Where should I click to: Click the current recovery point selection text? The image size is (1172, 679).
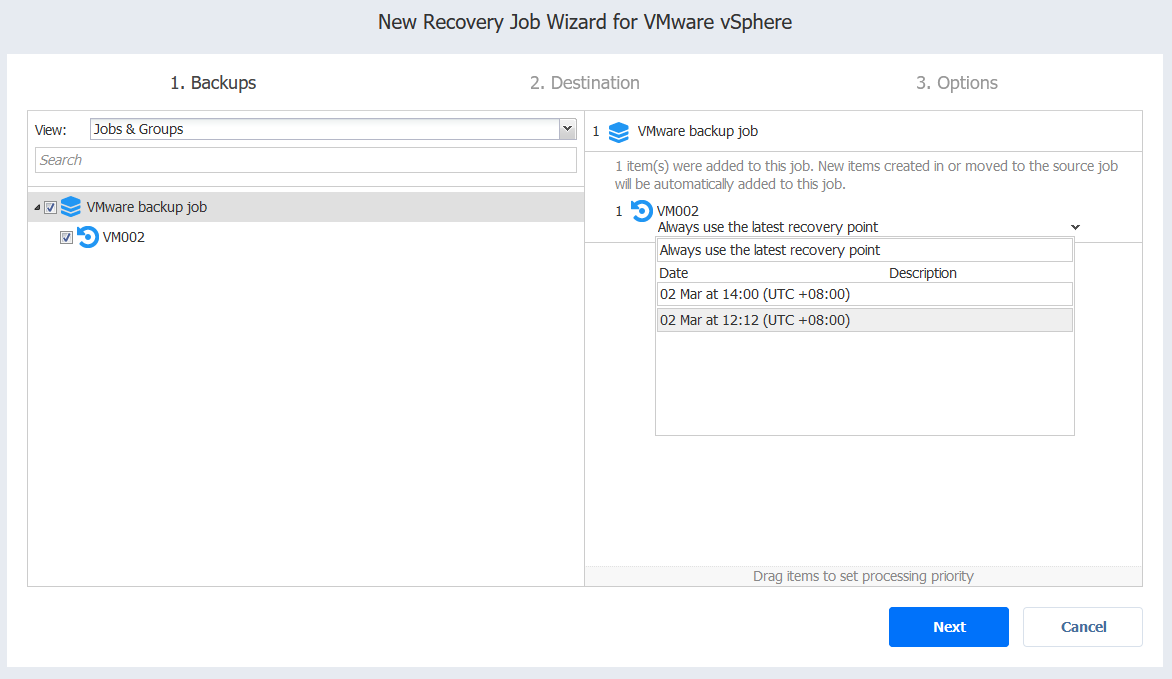pos(768,227)
